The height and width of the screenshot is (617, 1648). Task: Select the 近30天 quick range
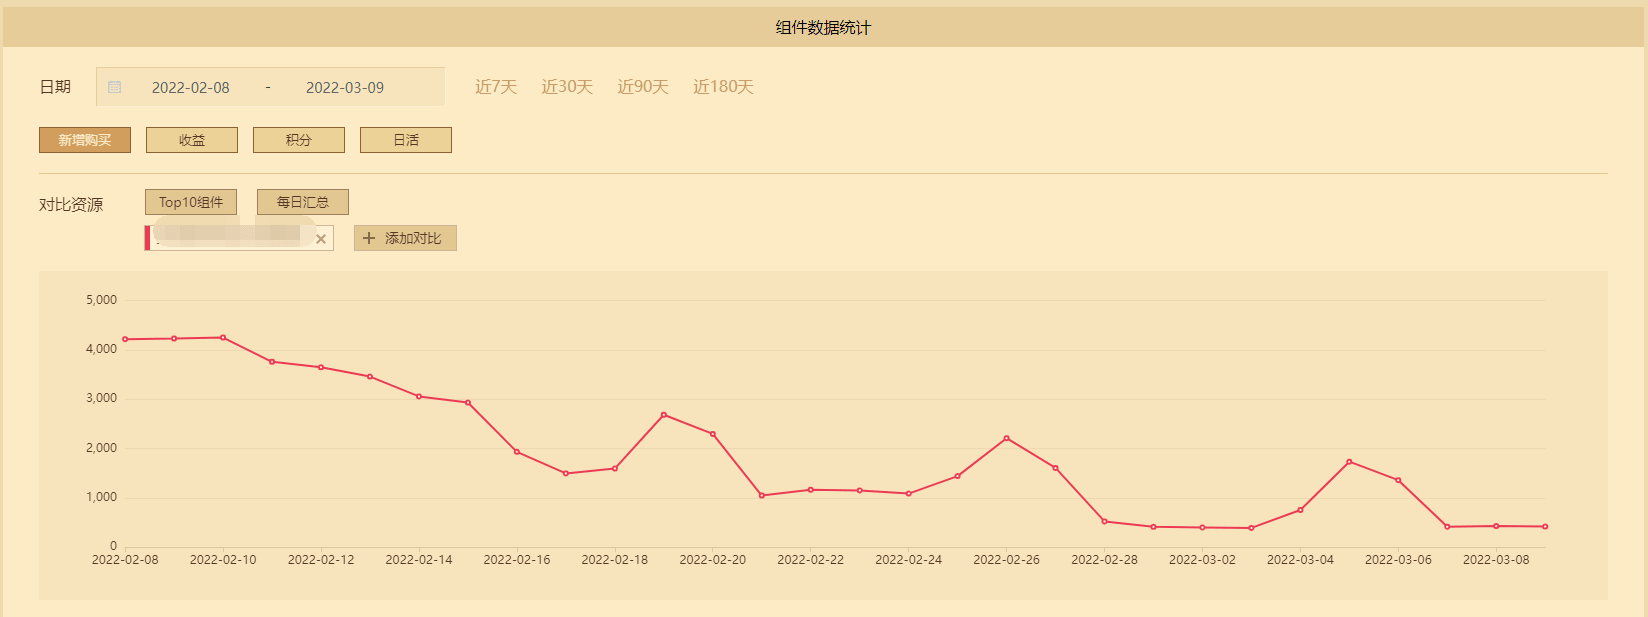click(x=567, y=87)
